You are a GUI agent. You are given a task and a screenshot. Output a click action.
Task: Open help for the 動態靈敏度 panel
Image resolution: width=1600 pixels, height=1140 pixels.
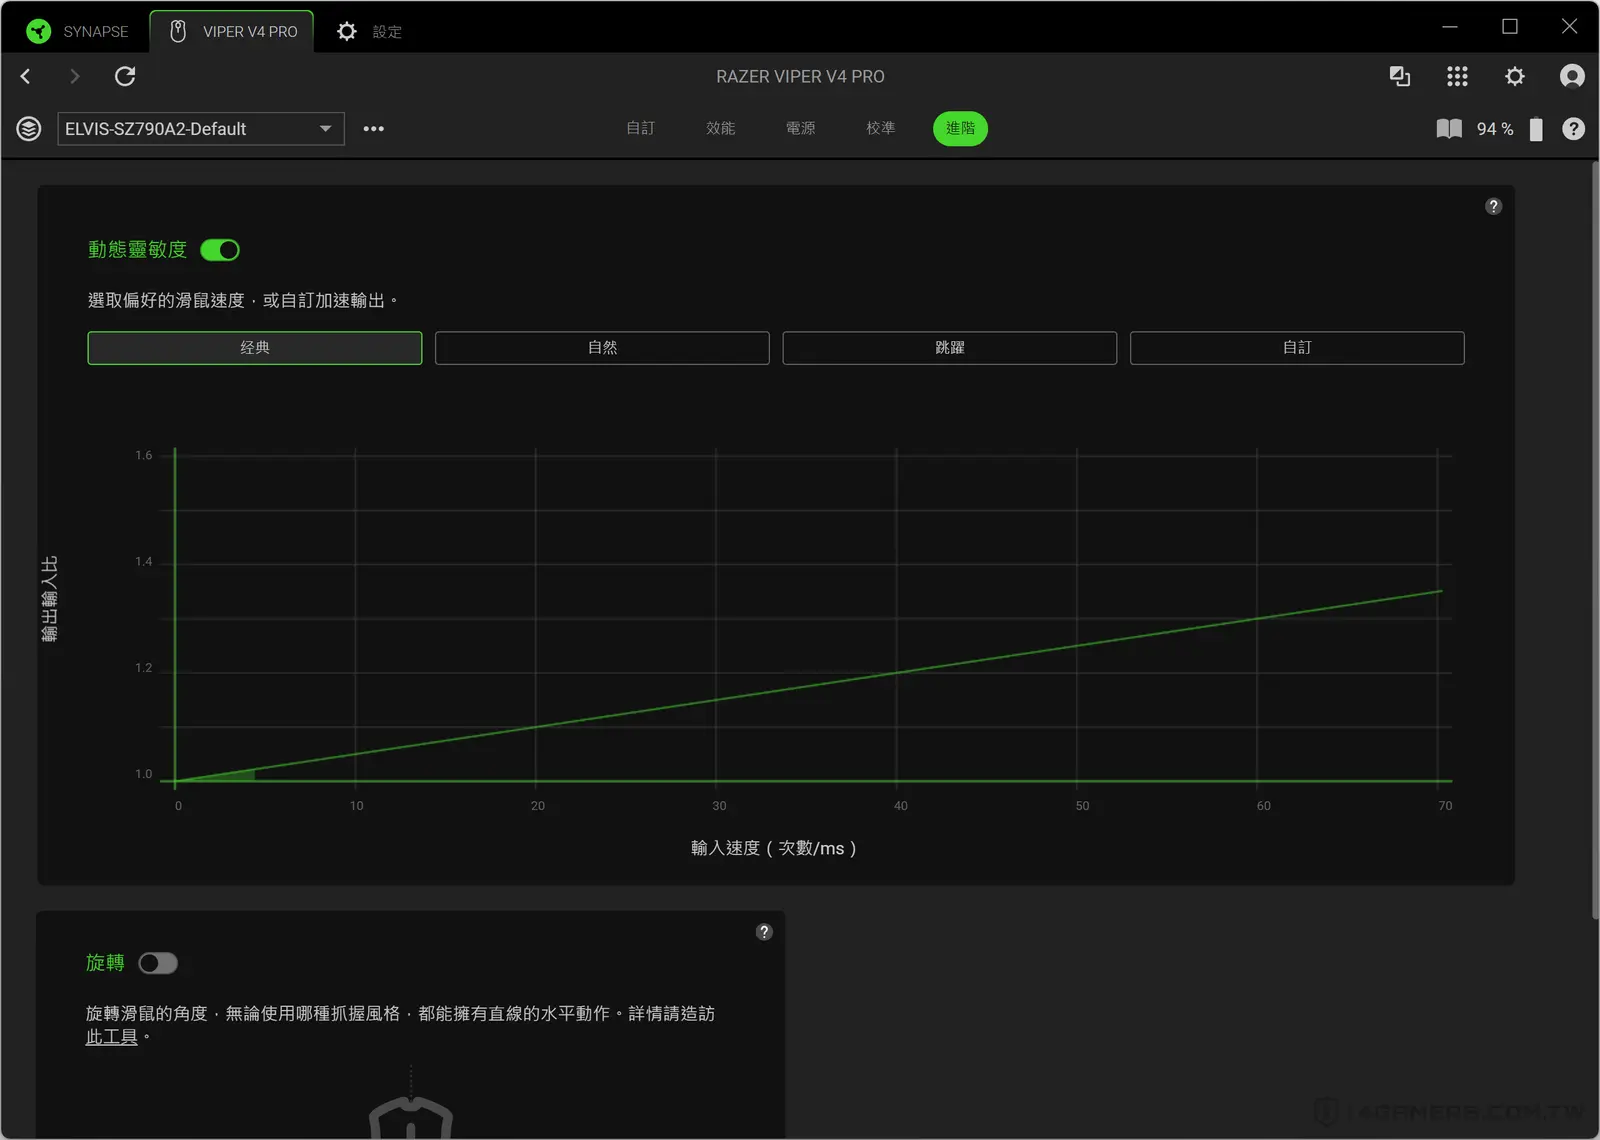1493,206
